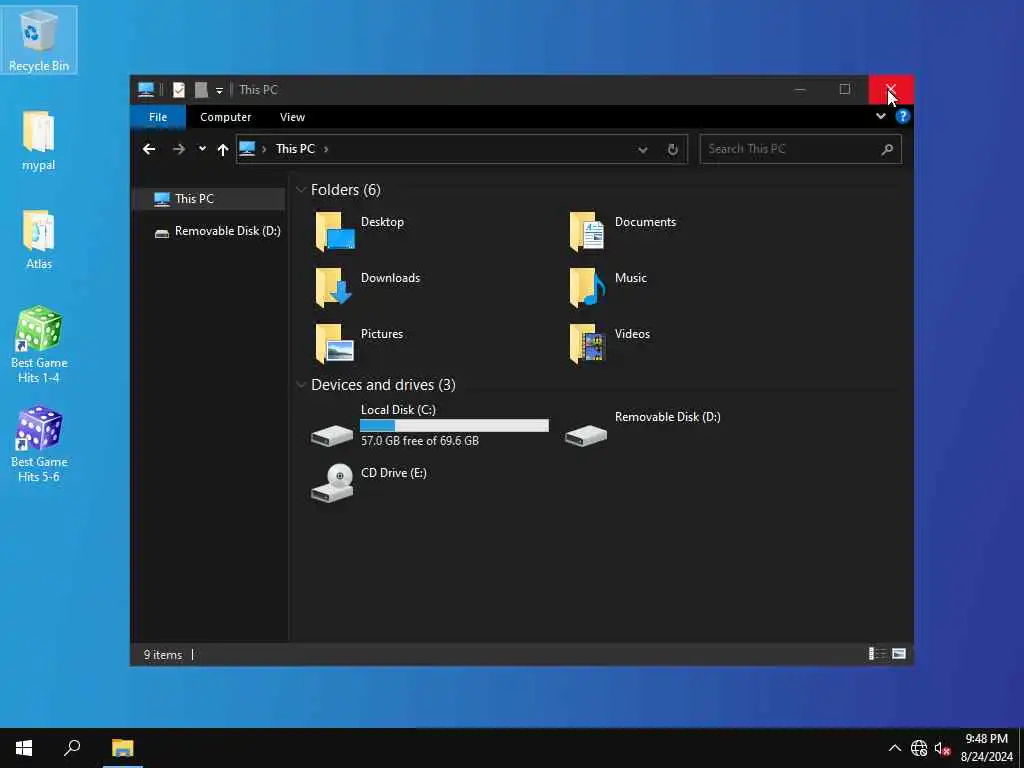Image resolution: width=1024 pixels, height=768 pixels.
Task: Refresh This PC view
Action: coord(673,150)
